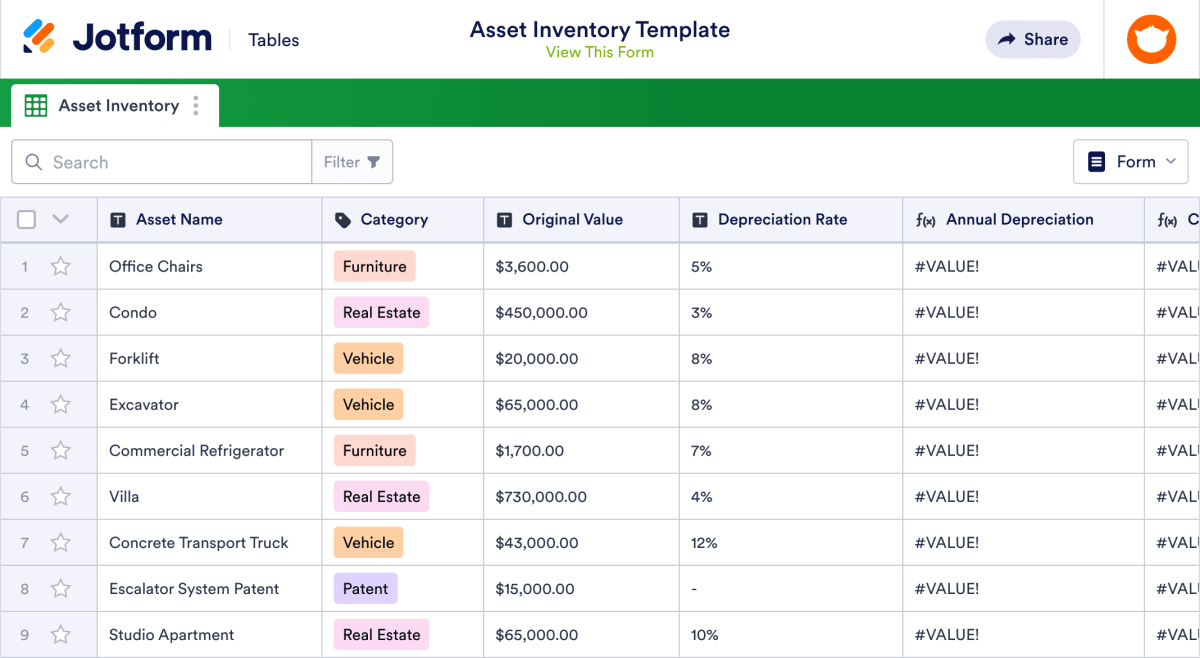1200x658 pixels.
Task: Open the chevron next to the select-all checkbox
Action: pyautogui.click(x=58, y=219)
